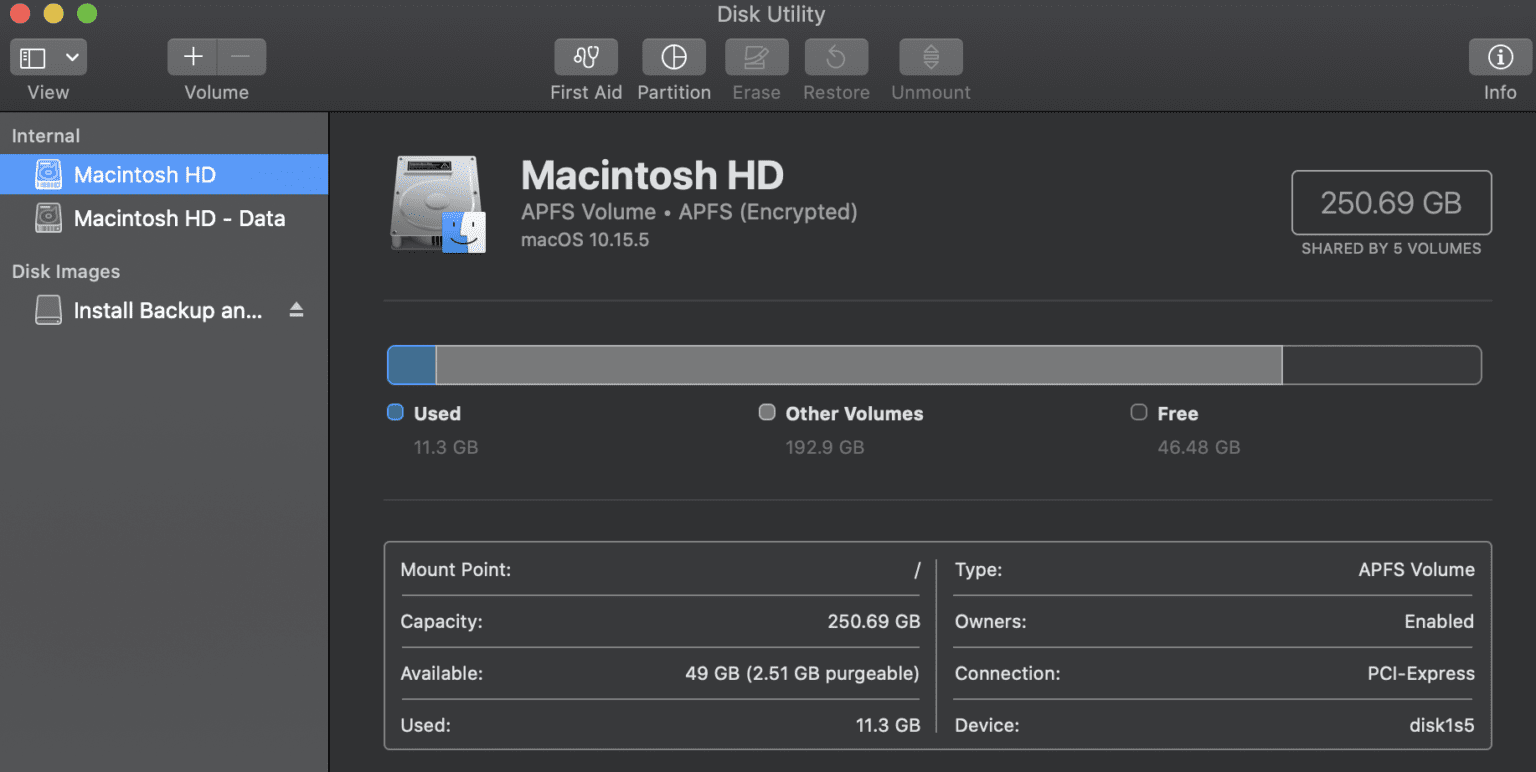Add a new APFS volume
1536x772 pixels.
(x=192, y=57)
